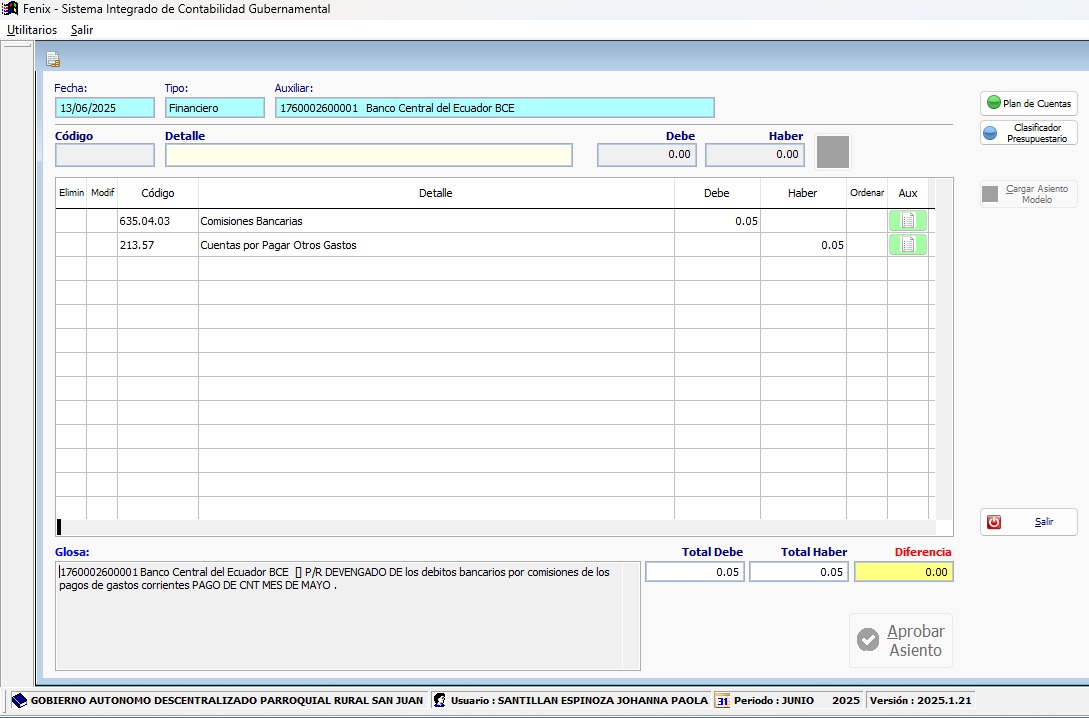This screenshot has height=718, width=1089.
Task: Click the Cargar Asiento Modelo button
Action: point(1028,194)
